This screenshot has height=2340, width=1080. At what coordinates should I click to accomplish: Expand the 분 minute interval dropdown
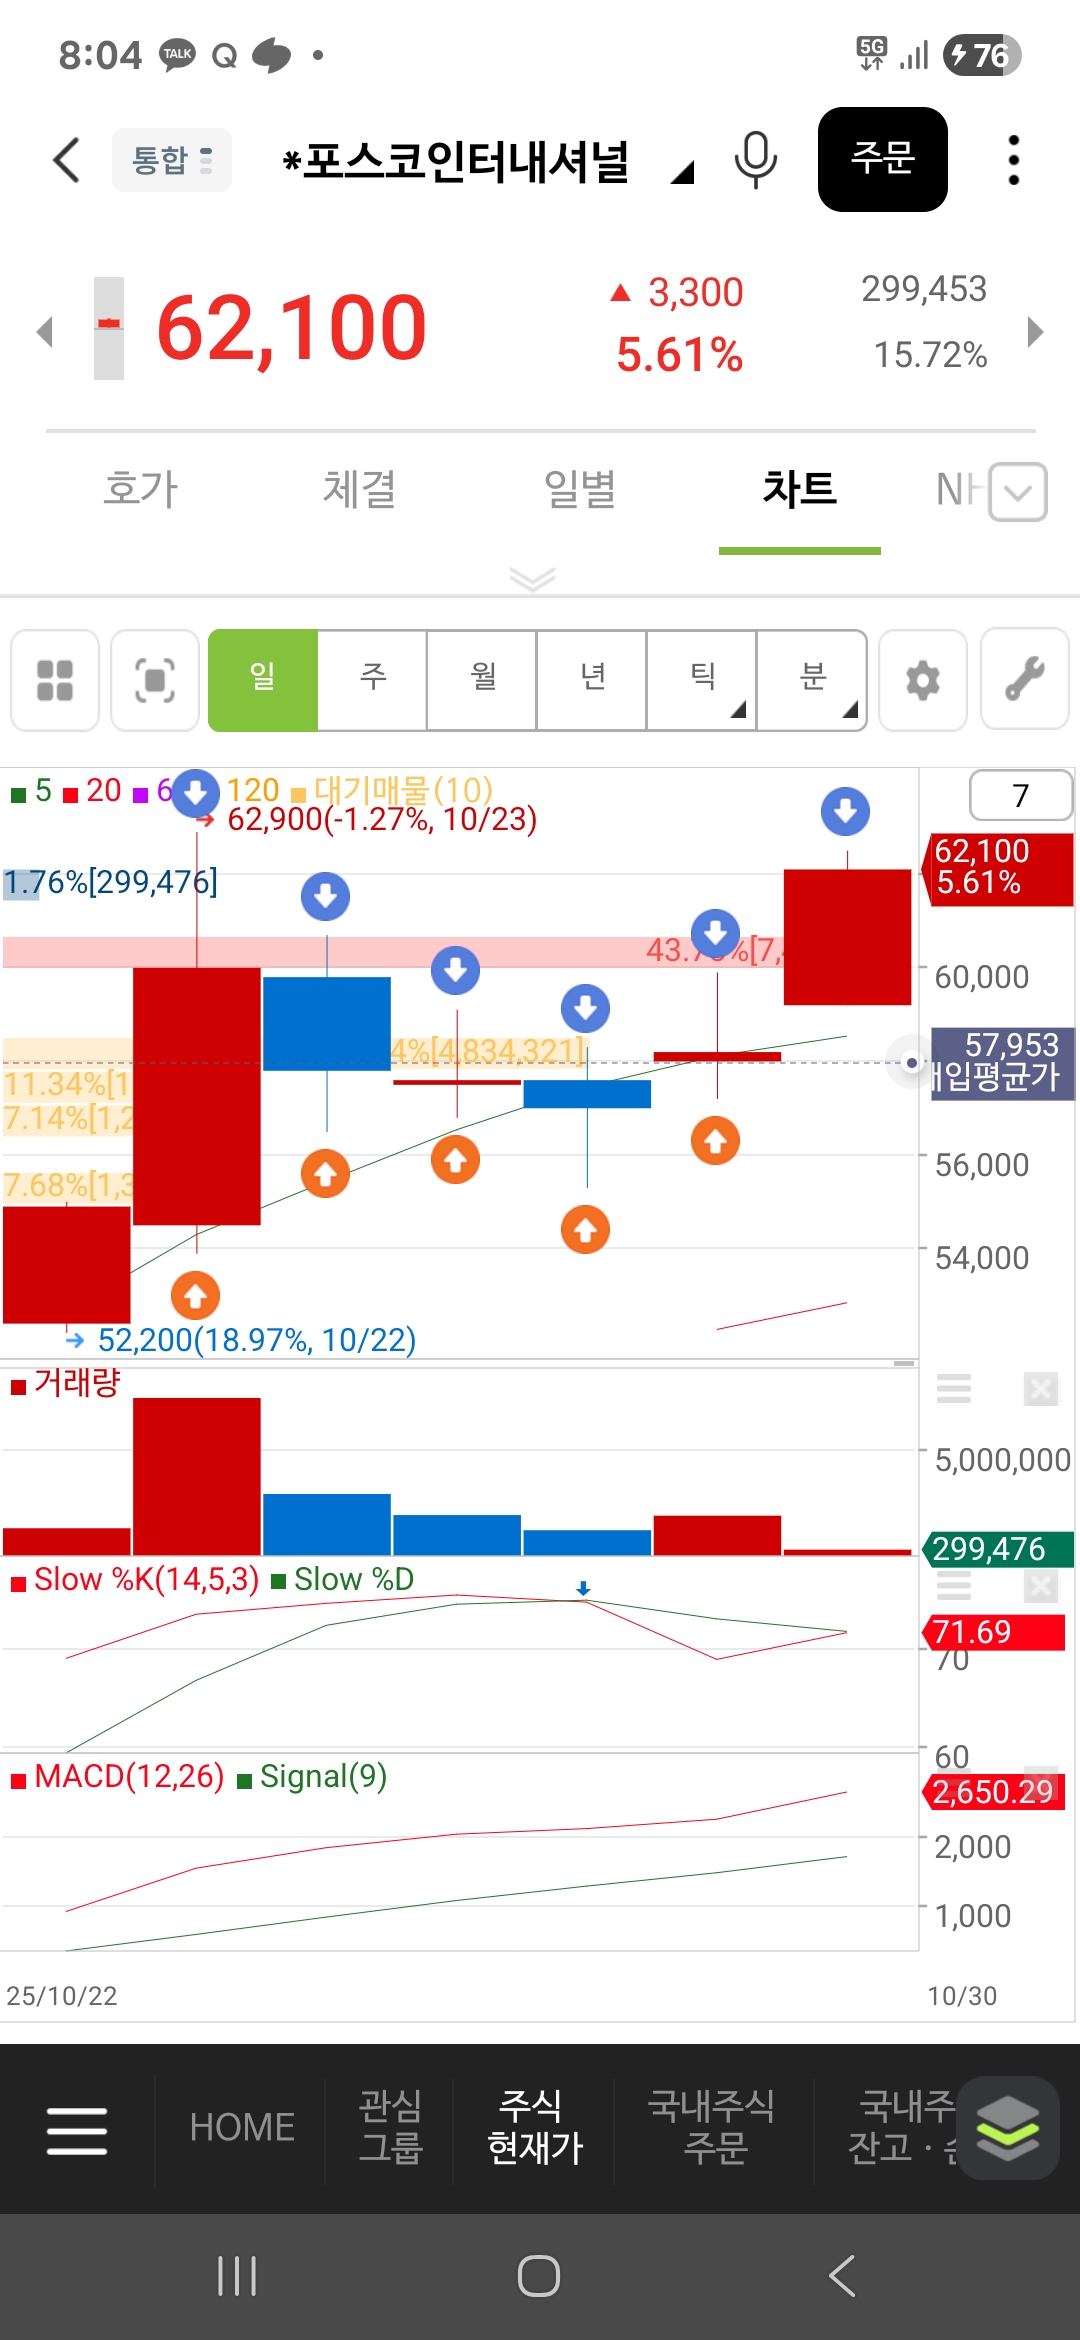tap(813, 681)
